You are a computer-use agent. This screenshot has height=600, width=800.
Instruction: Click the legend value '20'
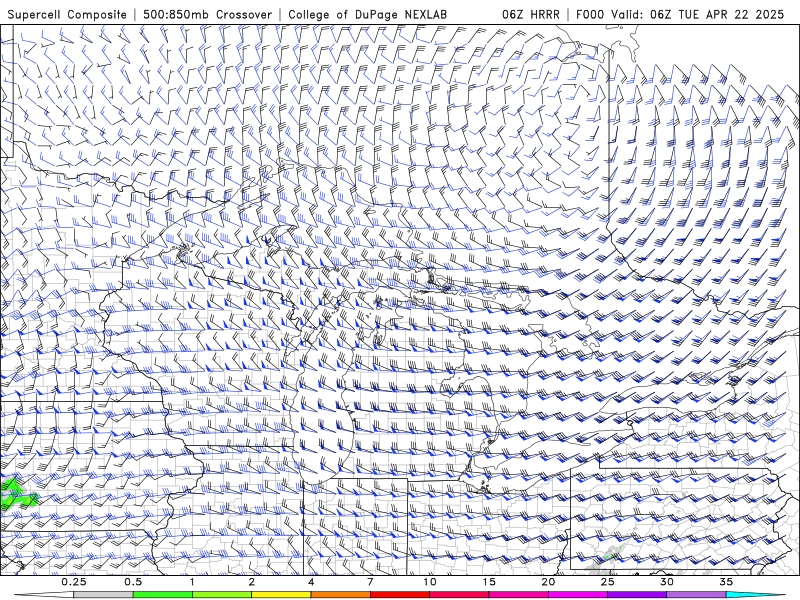[x=548, y=582]
